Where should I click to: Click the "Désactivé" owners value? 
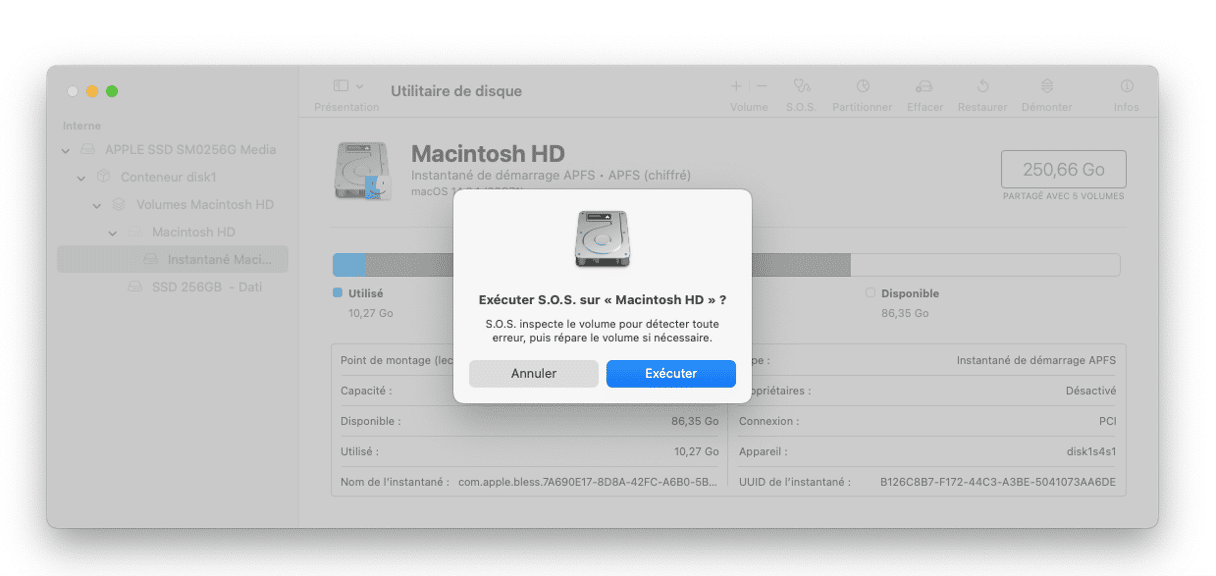(x=1091, y=391)
